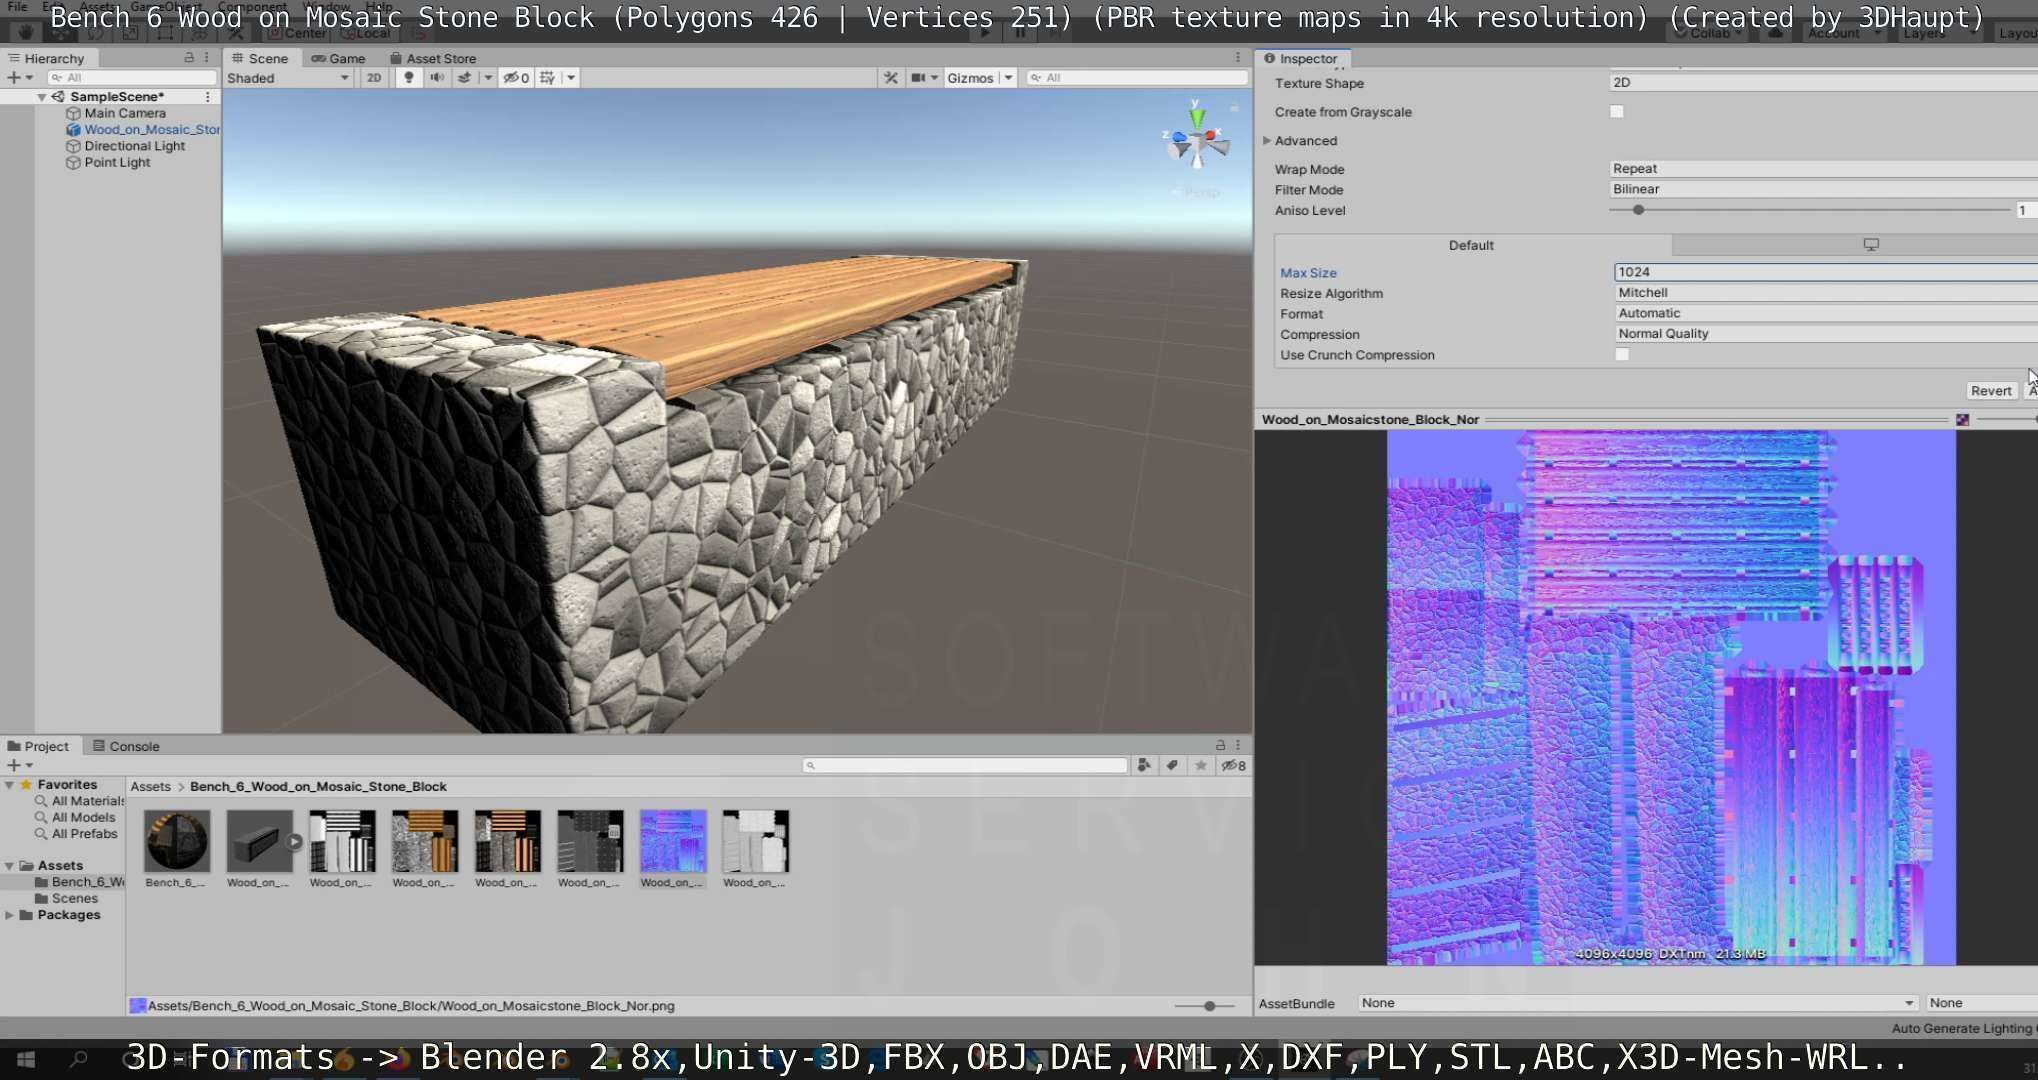The image size is (2038, 1080).
Task: Open SampleScene three-dot context menu
Action: (x=207, y=97)
